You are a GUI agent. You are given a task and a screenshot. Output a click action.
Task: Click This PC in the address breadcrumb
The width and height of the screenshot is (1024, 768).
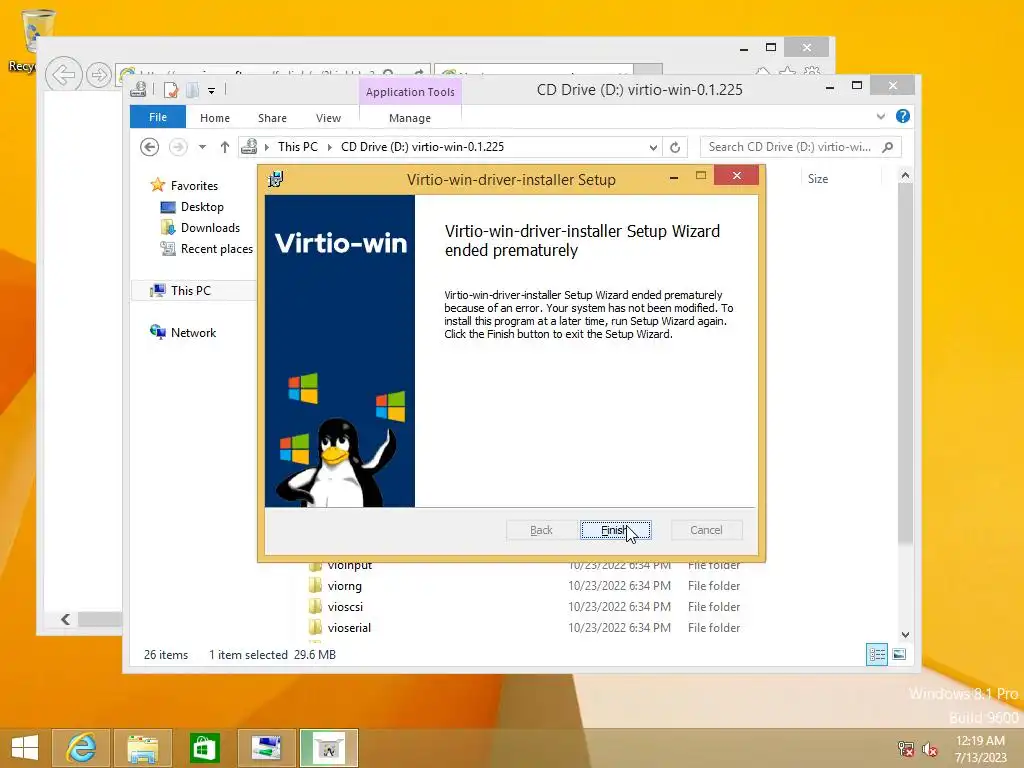point(298,147)
